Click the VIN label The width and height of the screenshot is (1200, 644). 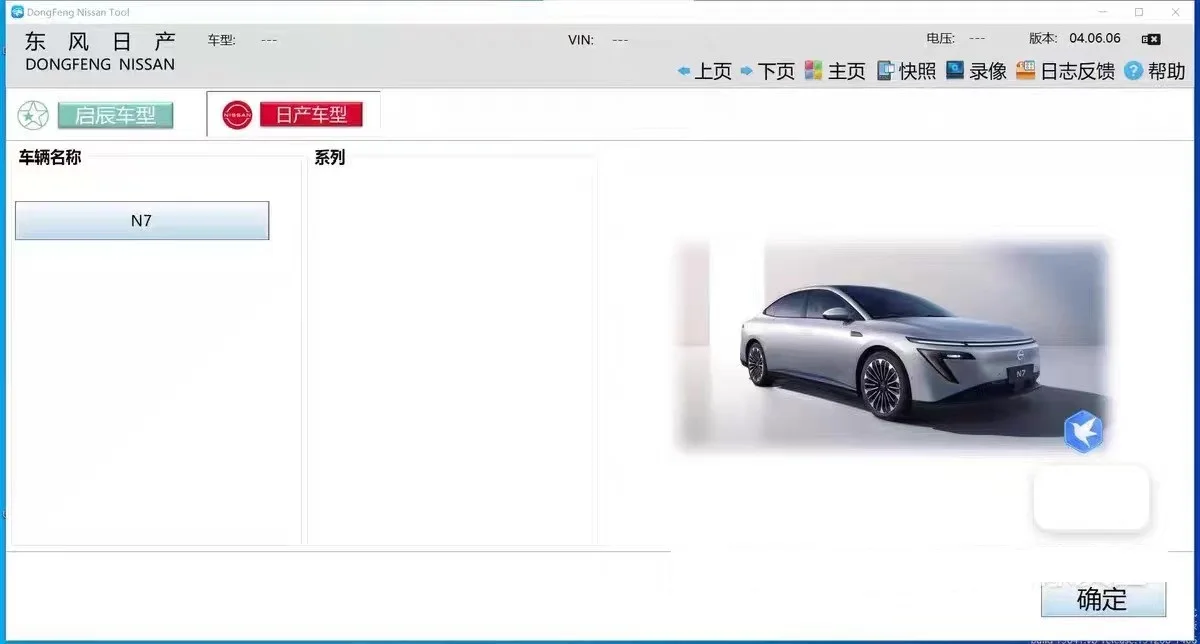coord(581,40)
